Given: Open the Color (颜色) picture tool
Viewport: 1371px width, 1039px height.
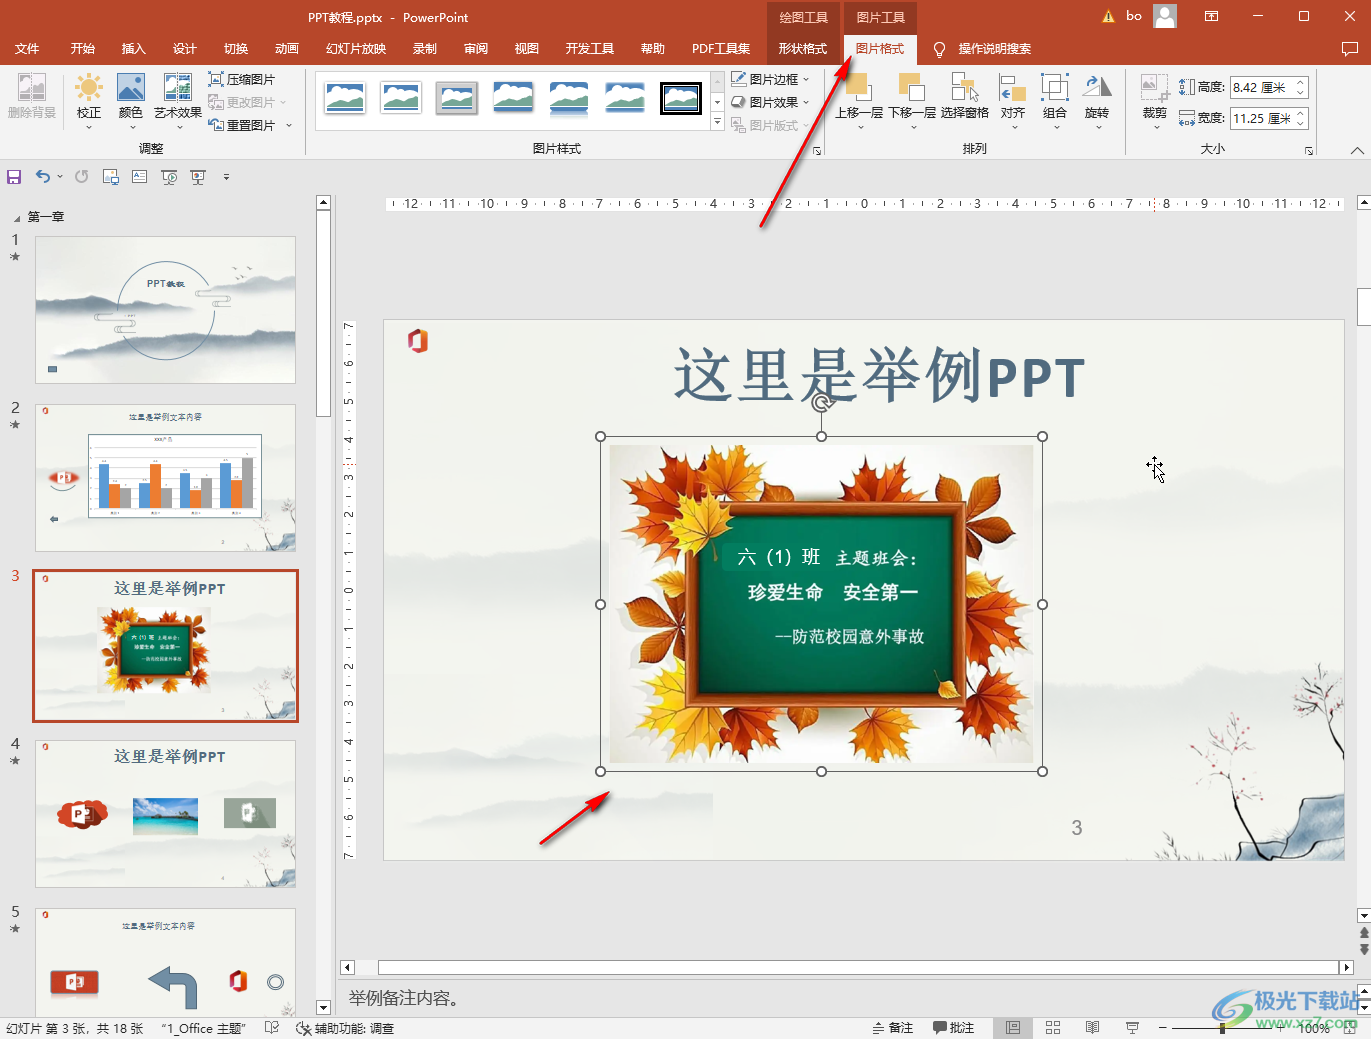Looking at the screenshot, I should click(131, 88).
